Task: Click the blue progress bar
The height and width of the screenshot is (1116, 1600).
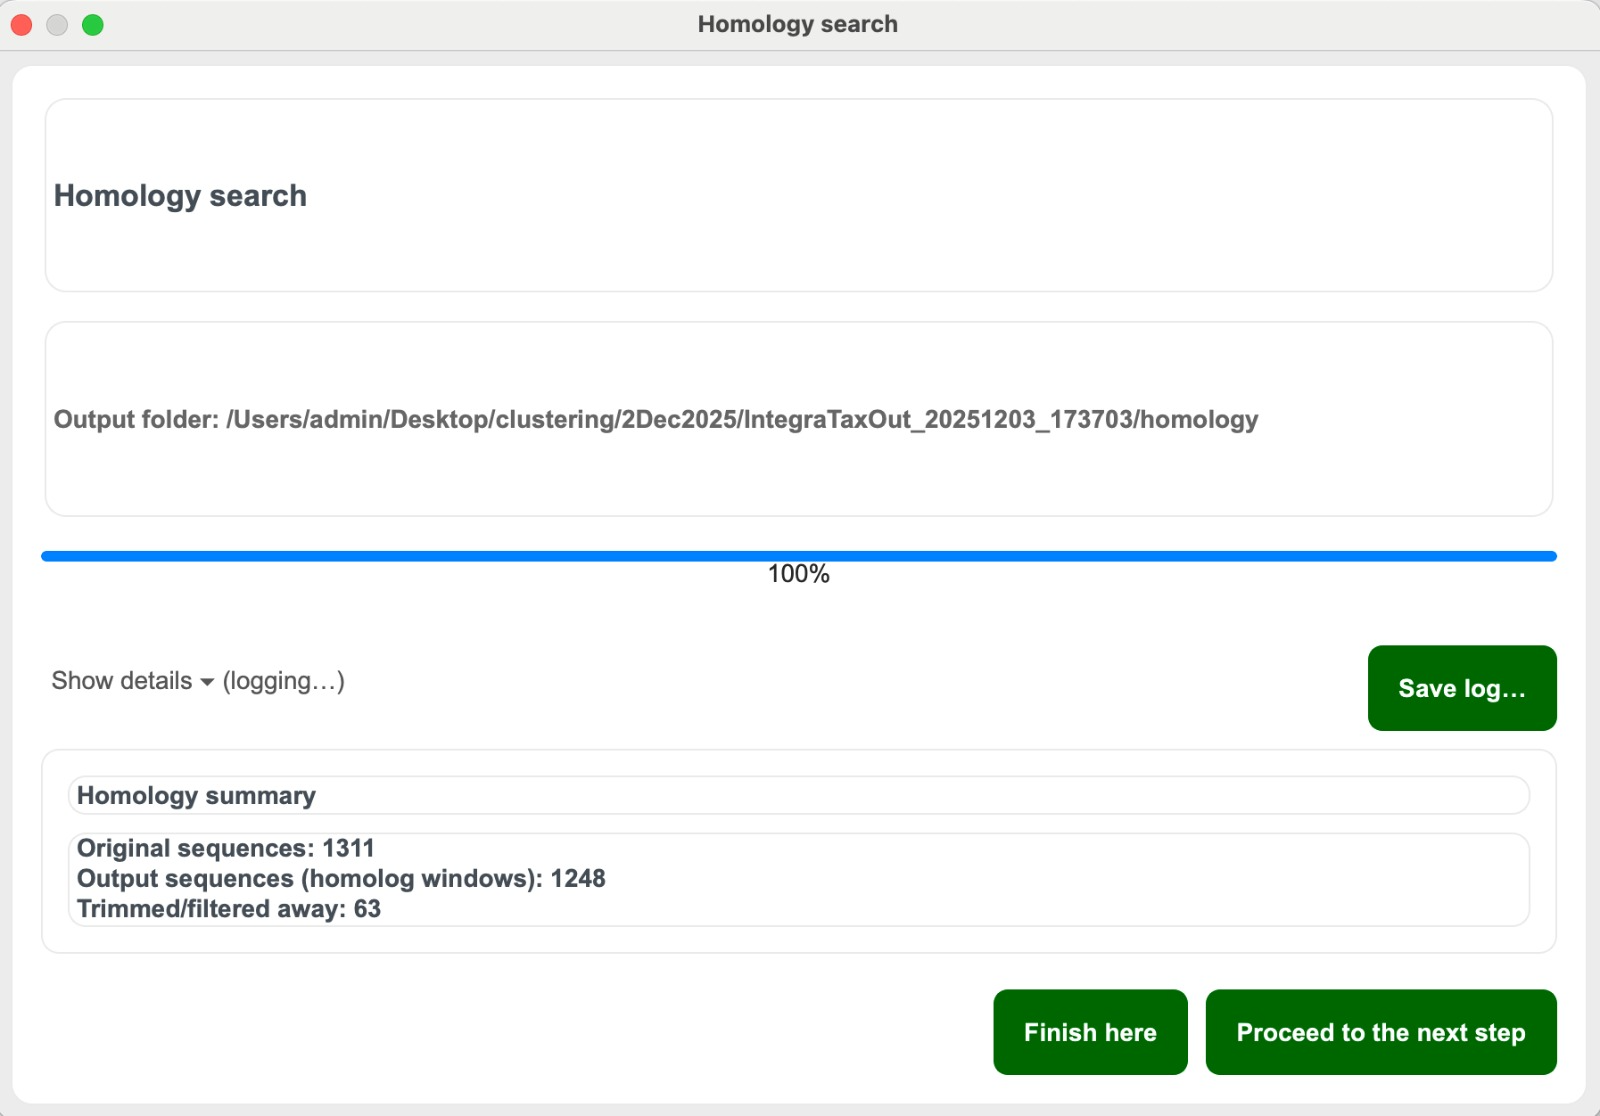Action: [x=798, y=556]
